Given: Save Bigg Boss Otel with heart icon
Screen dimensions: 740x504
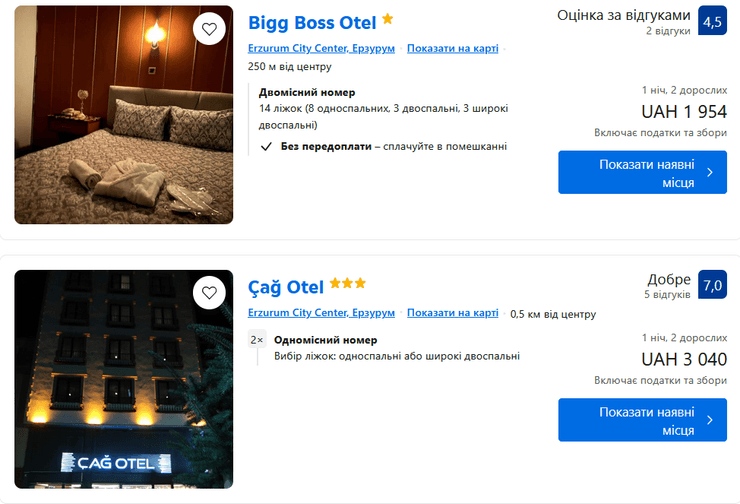Looking at the screenshot, I should [209, 30].
